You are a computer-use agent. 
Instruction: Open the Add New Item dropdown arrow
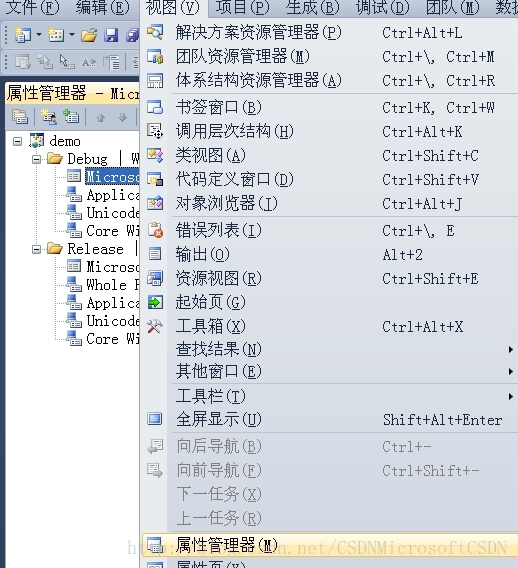[72, 35]
